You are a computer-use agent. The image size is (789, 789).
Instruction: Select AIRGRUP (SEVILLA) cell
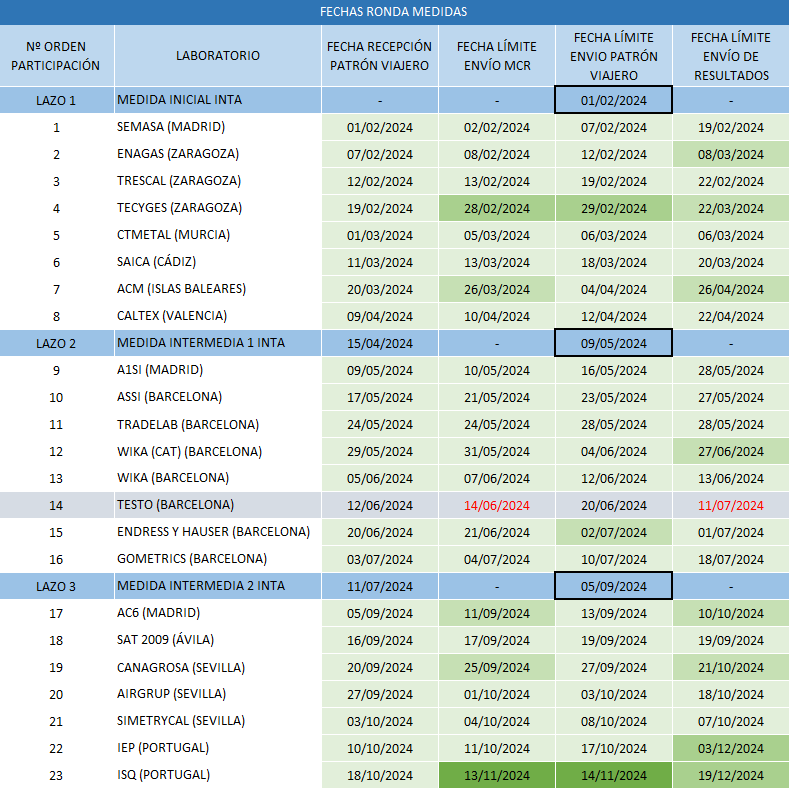(x=218, y=694)
